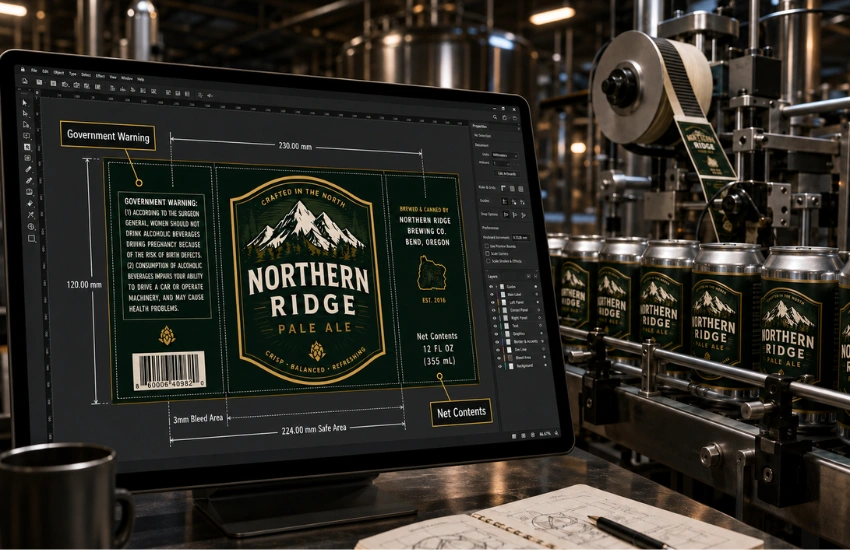Select the Border & Accents layer row
The width and height of the screenshot is (850, 550).
point(518,342)
